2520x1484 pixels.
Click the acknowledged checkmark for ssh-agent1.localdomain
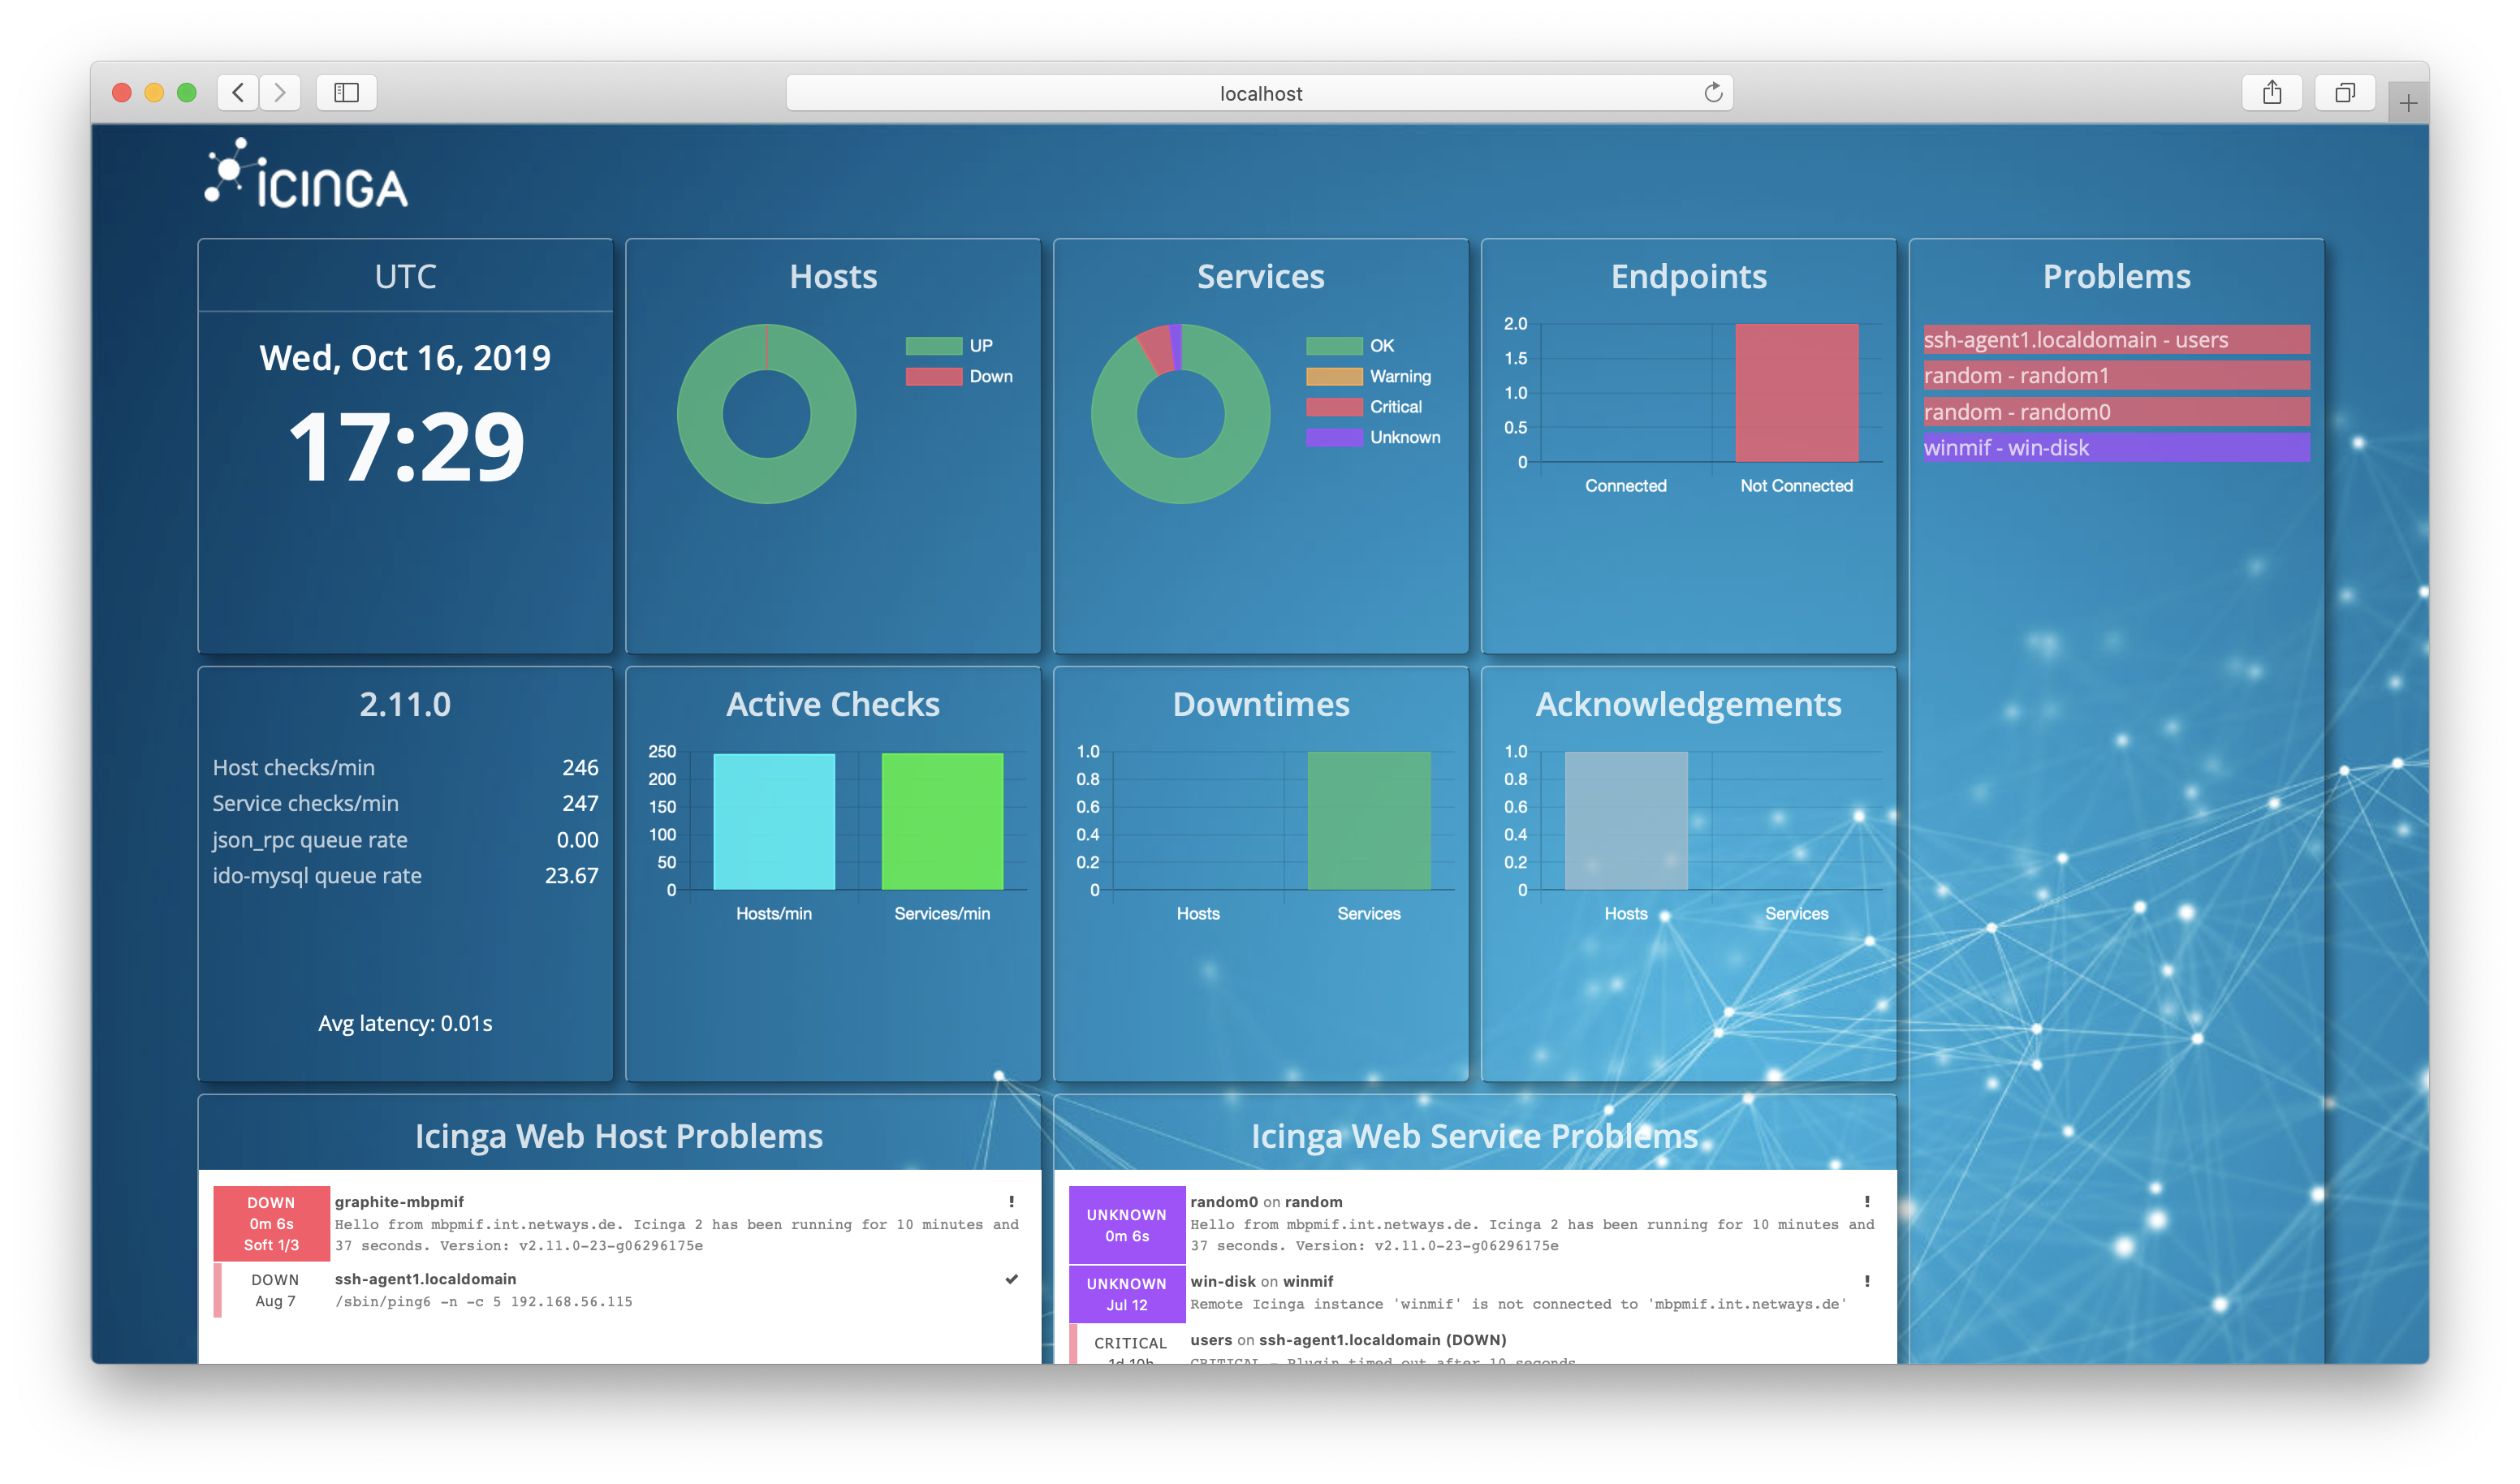[1011, 1279]
